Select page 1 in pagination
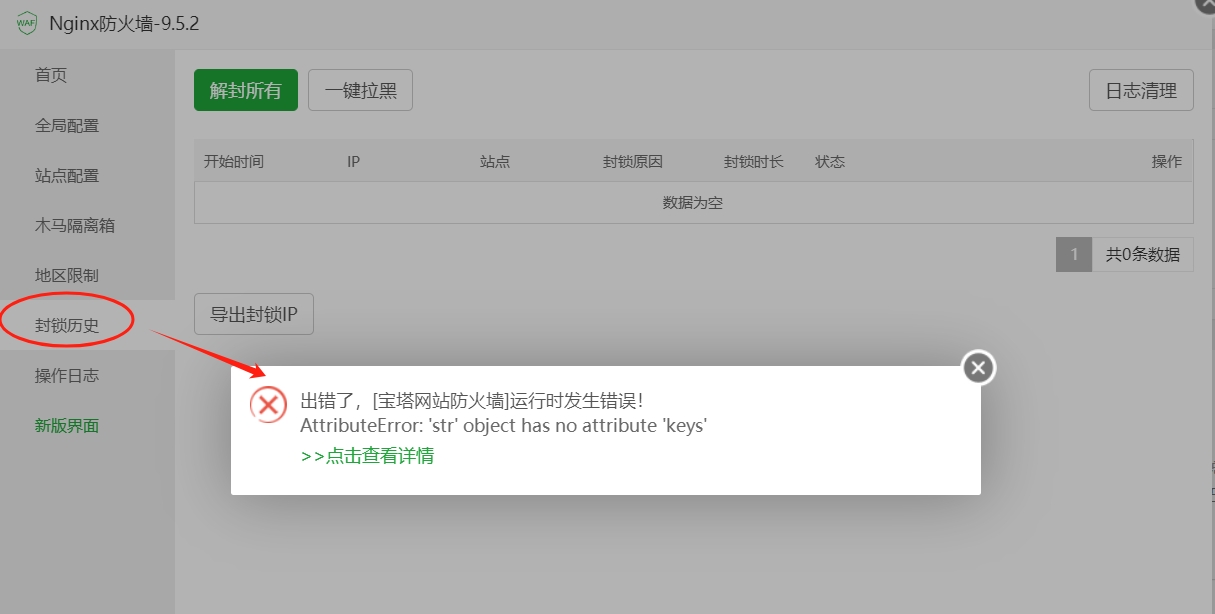This screenshot has width=1215, height=614. point(1074,254)
